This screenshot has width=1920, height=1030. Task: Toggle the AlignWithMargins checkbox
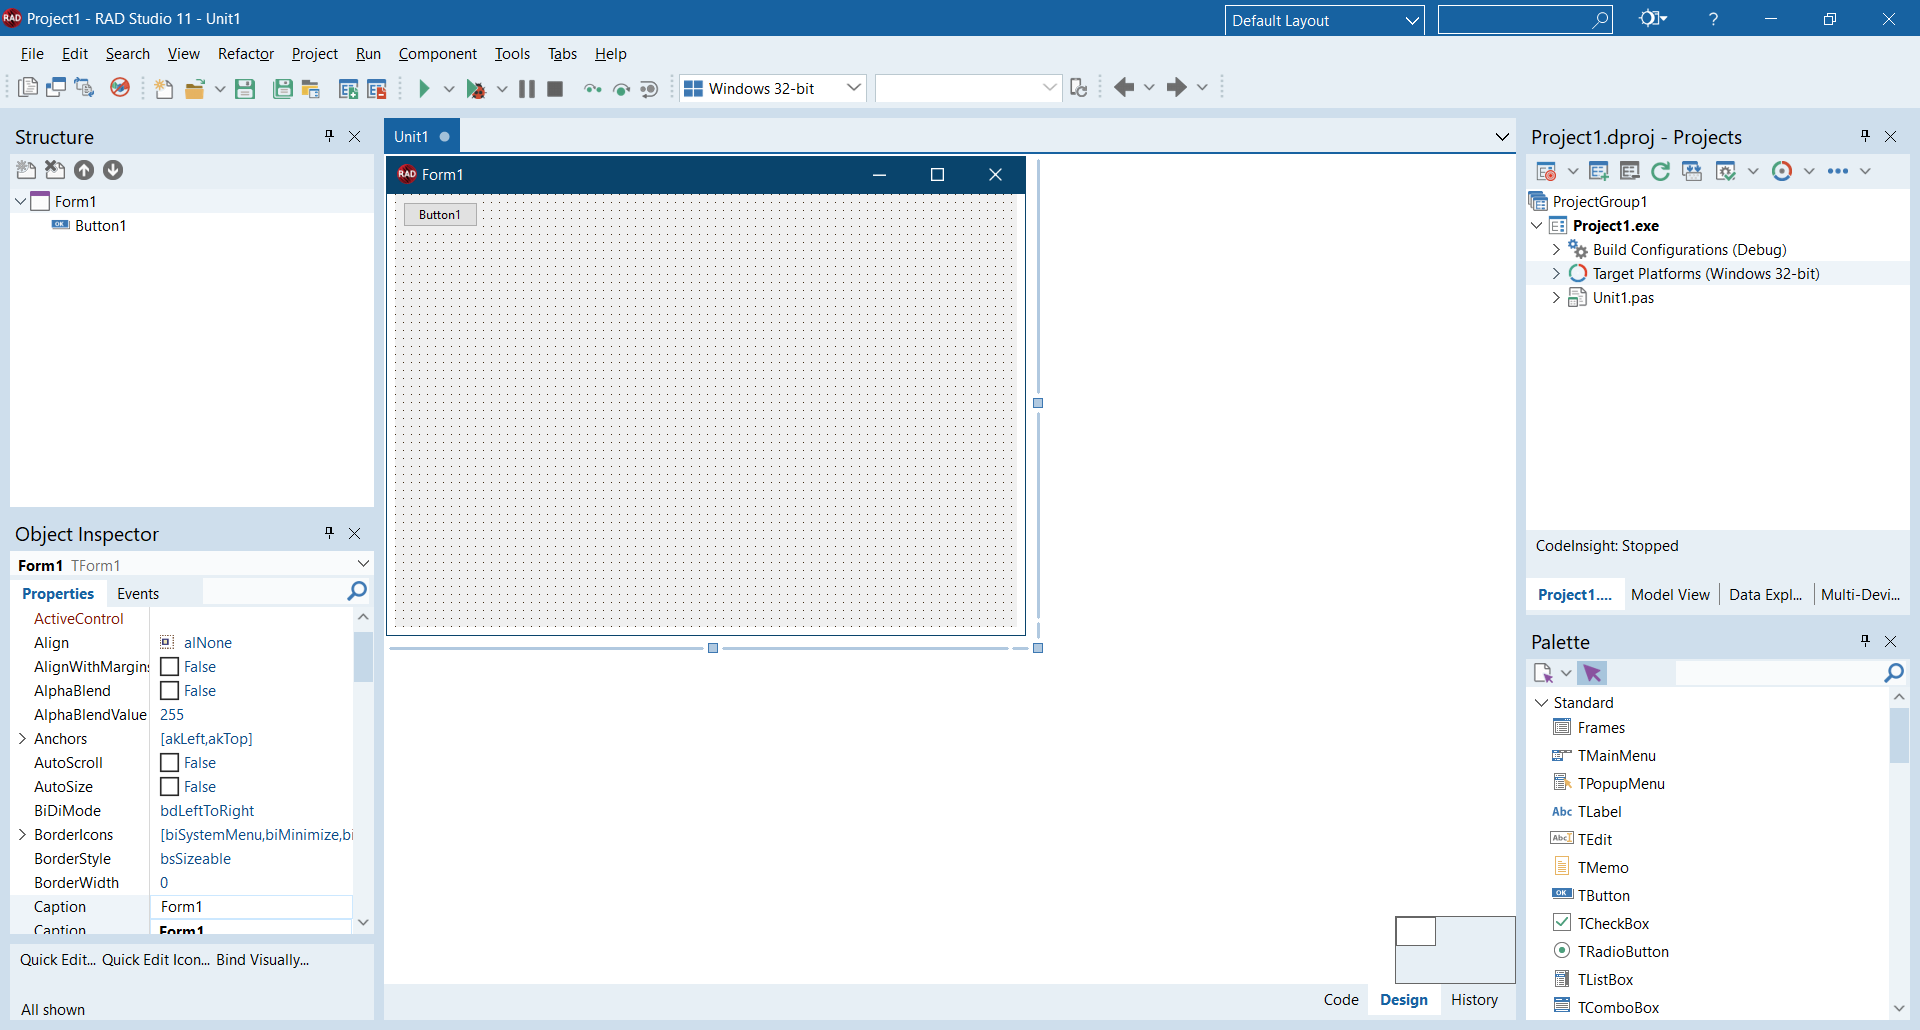[169, 666]
